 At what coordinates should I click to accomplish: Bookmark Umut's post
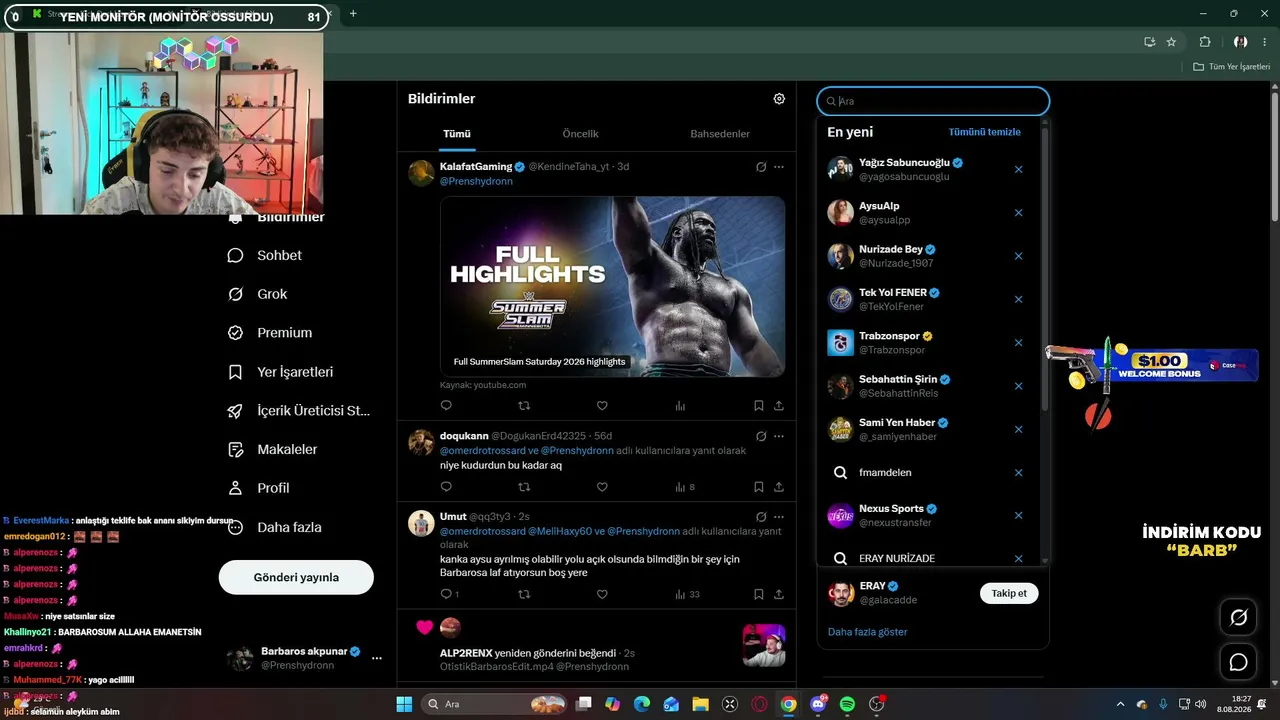pos(758,594)
